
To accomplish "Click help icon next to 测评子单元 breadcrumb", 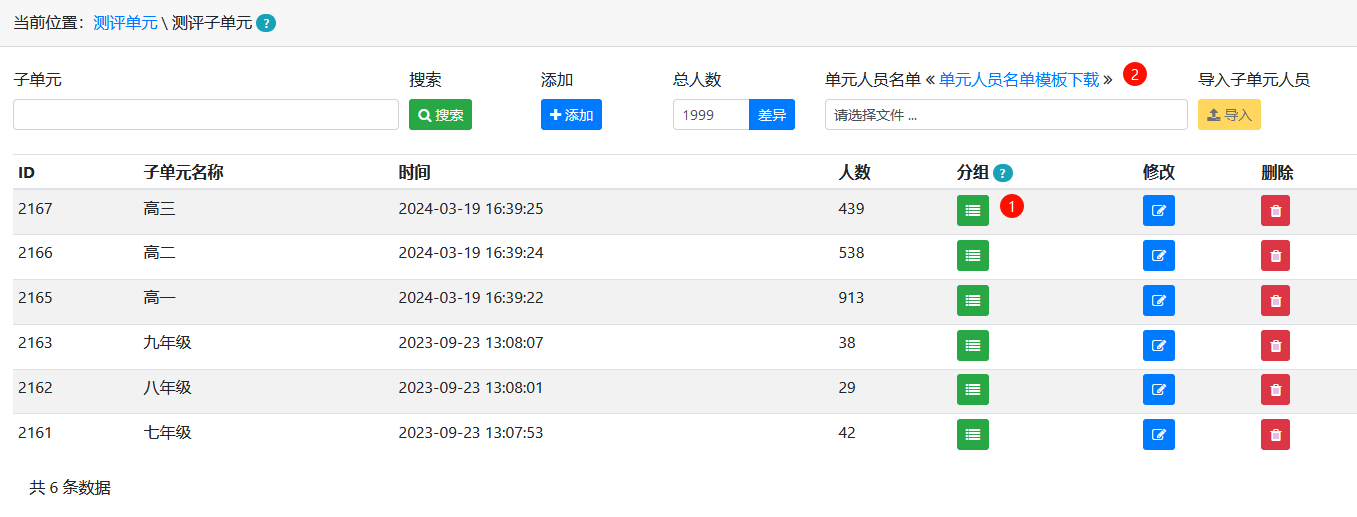I will click(x=266, y=23).
